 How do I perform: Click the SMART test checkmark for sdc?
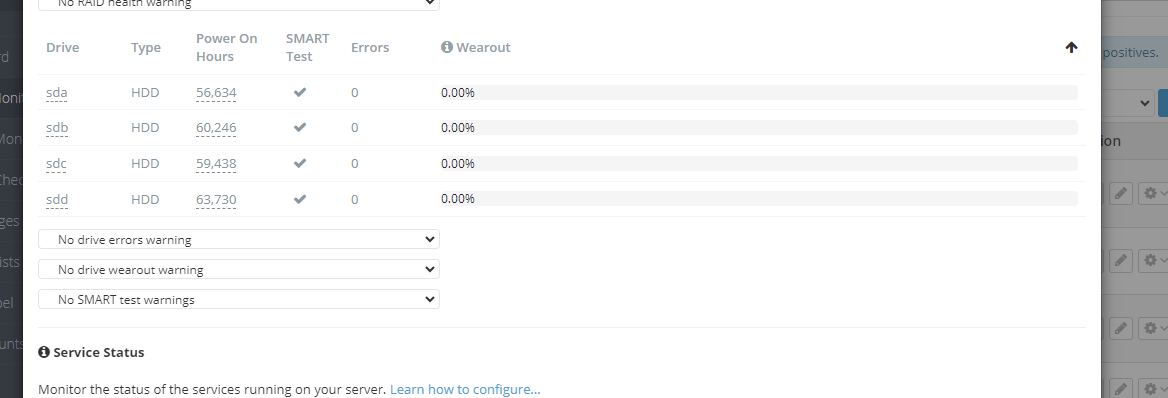click(299, 163)
